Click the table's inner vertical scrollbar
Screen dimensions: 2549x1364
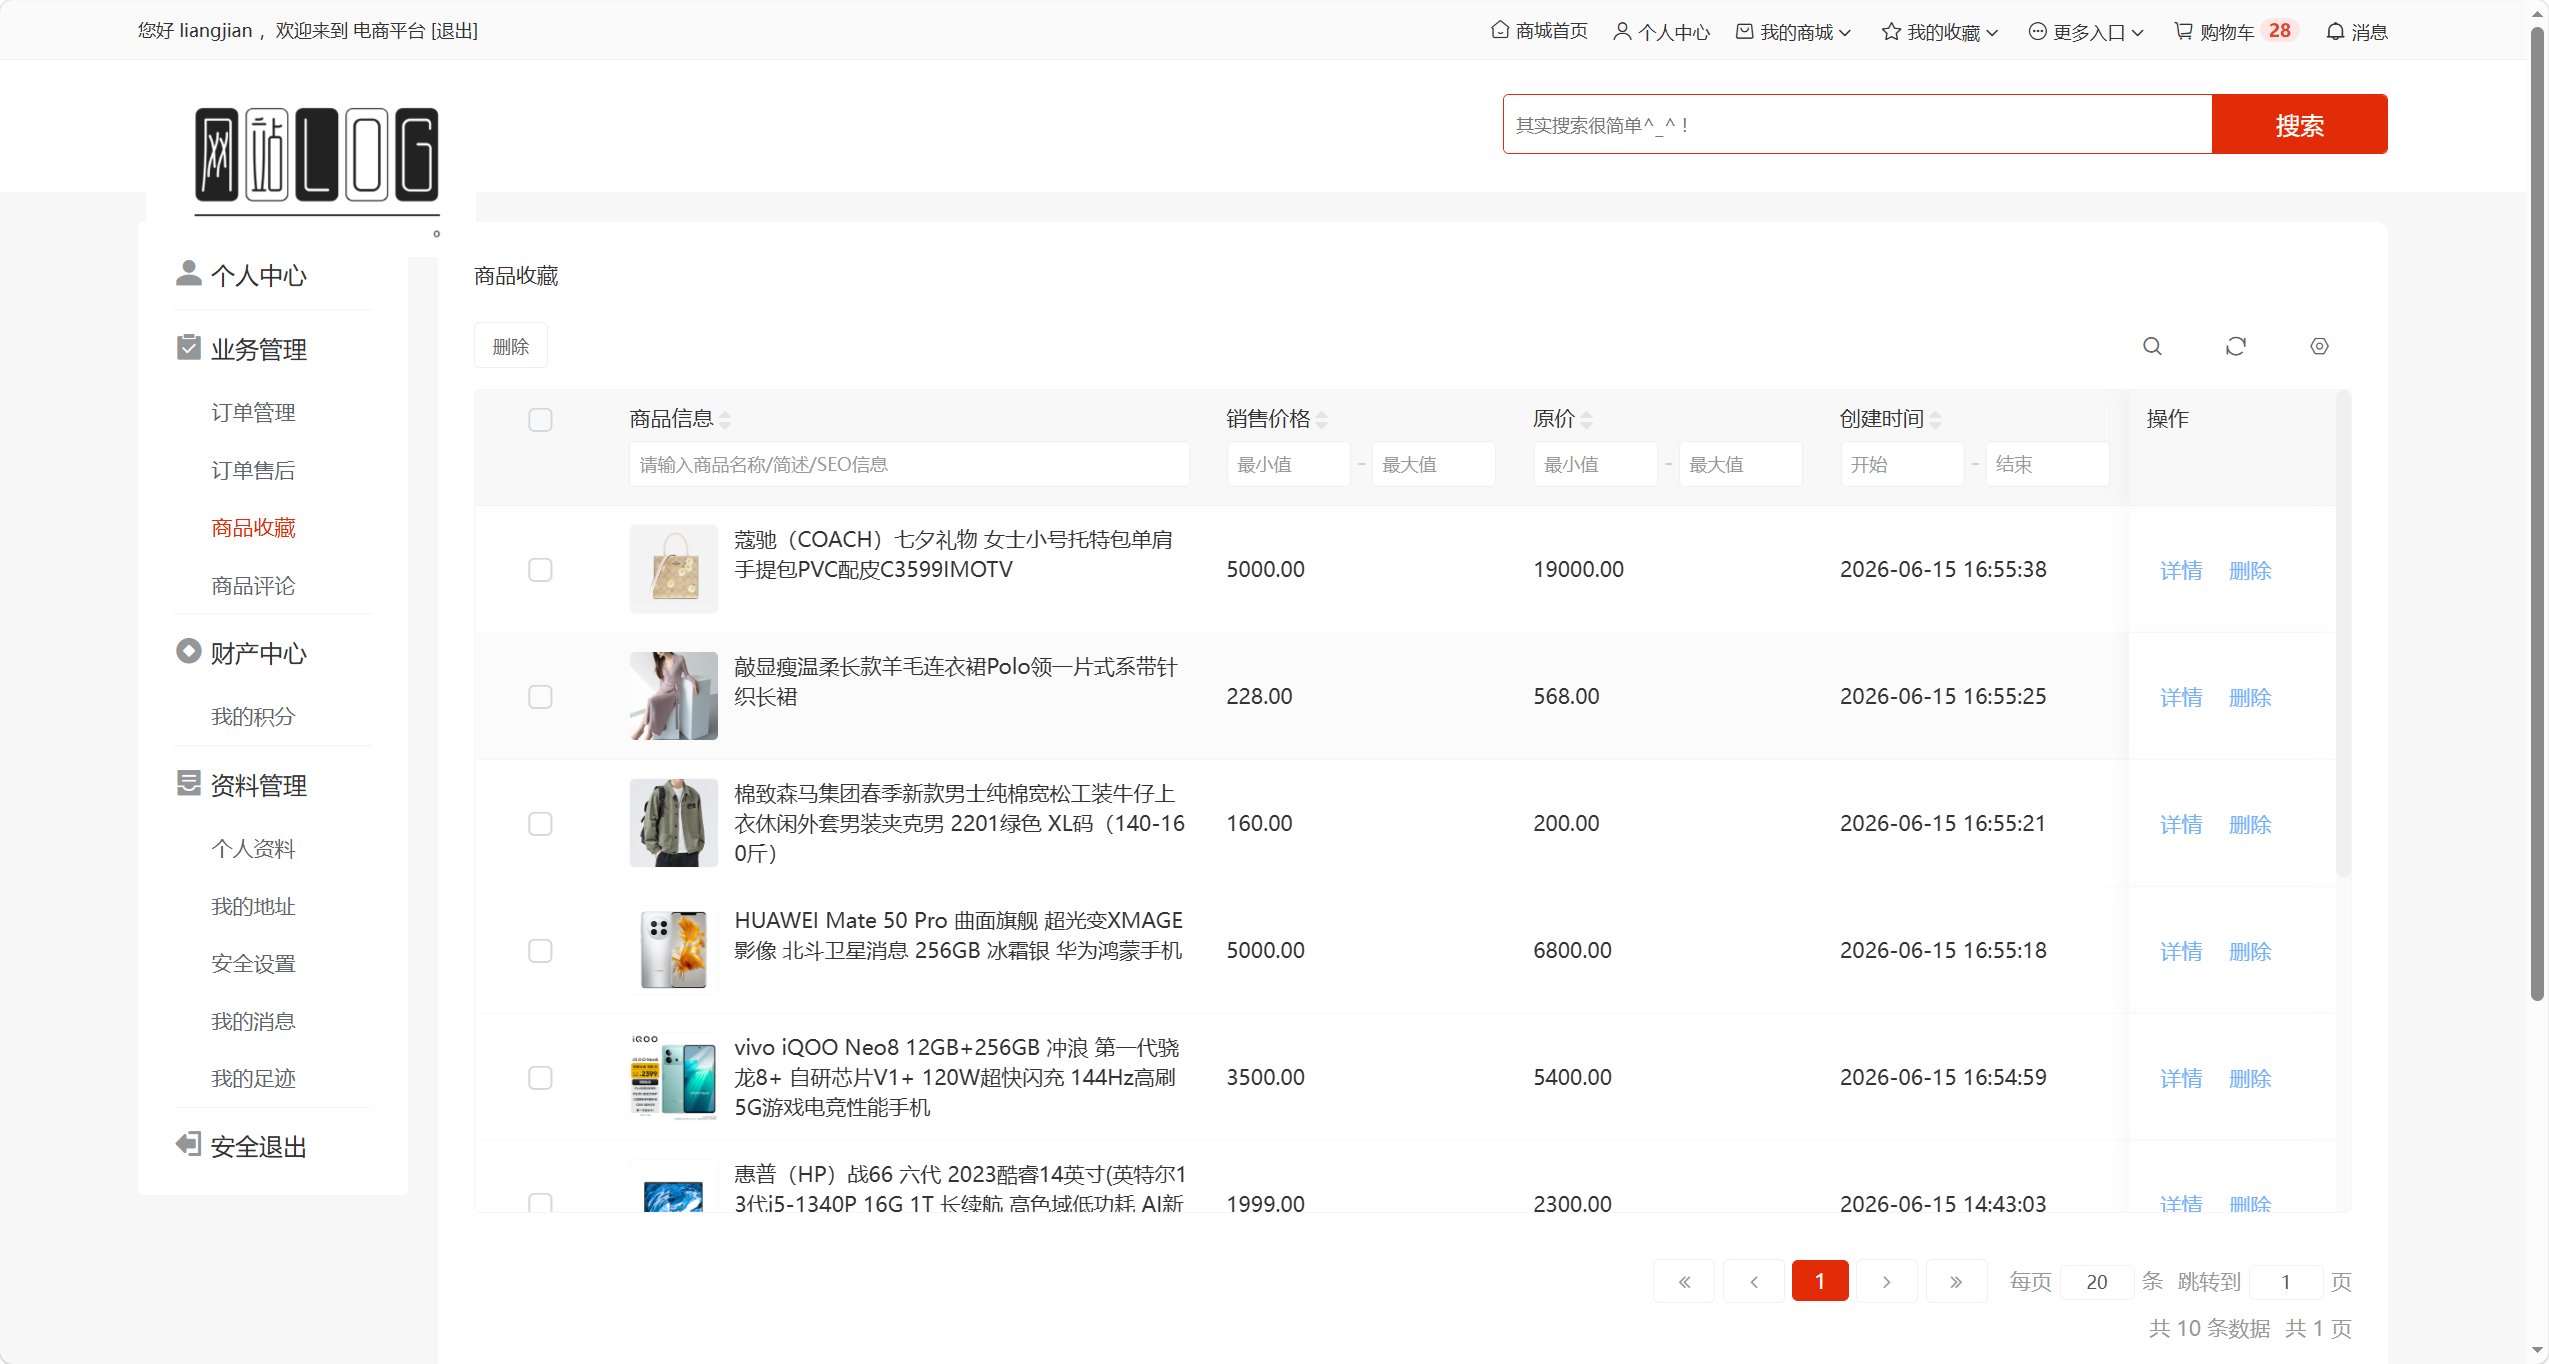[2343, 633]
